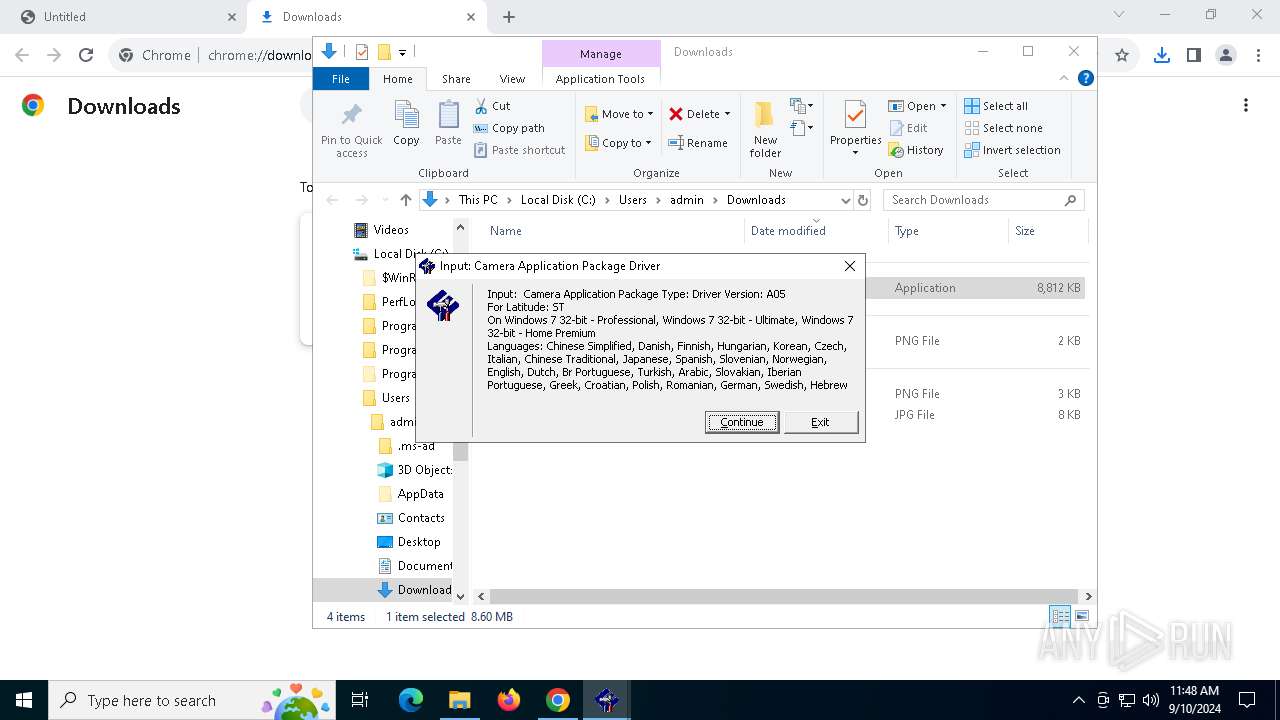Image resolution: width=1280 pixels, height=720 pixels.
Task: Click Continue in the Camera Driver dialog
Action: [x=741, y=422]
